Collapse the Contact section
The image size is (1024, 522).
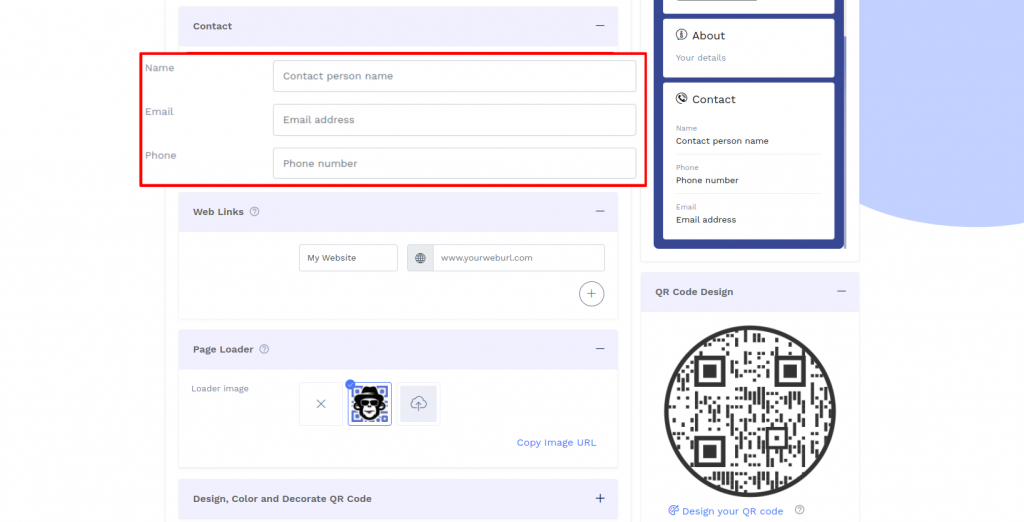coord(599,26)
